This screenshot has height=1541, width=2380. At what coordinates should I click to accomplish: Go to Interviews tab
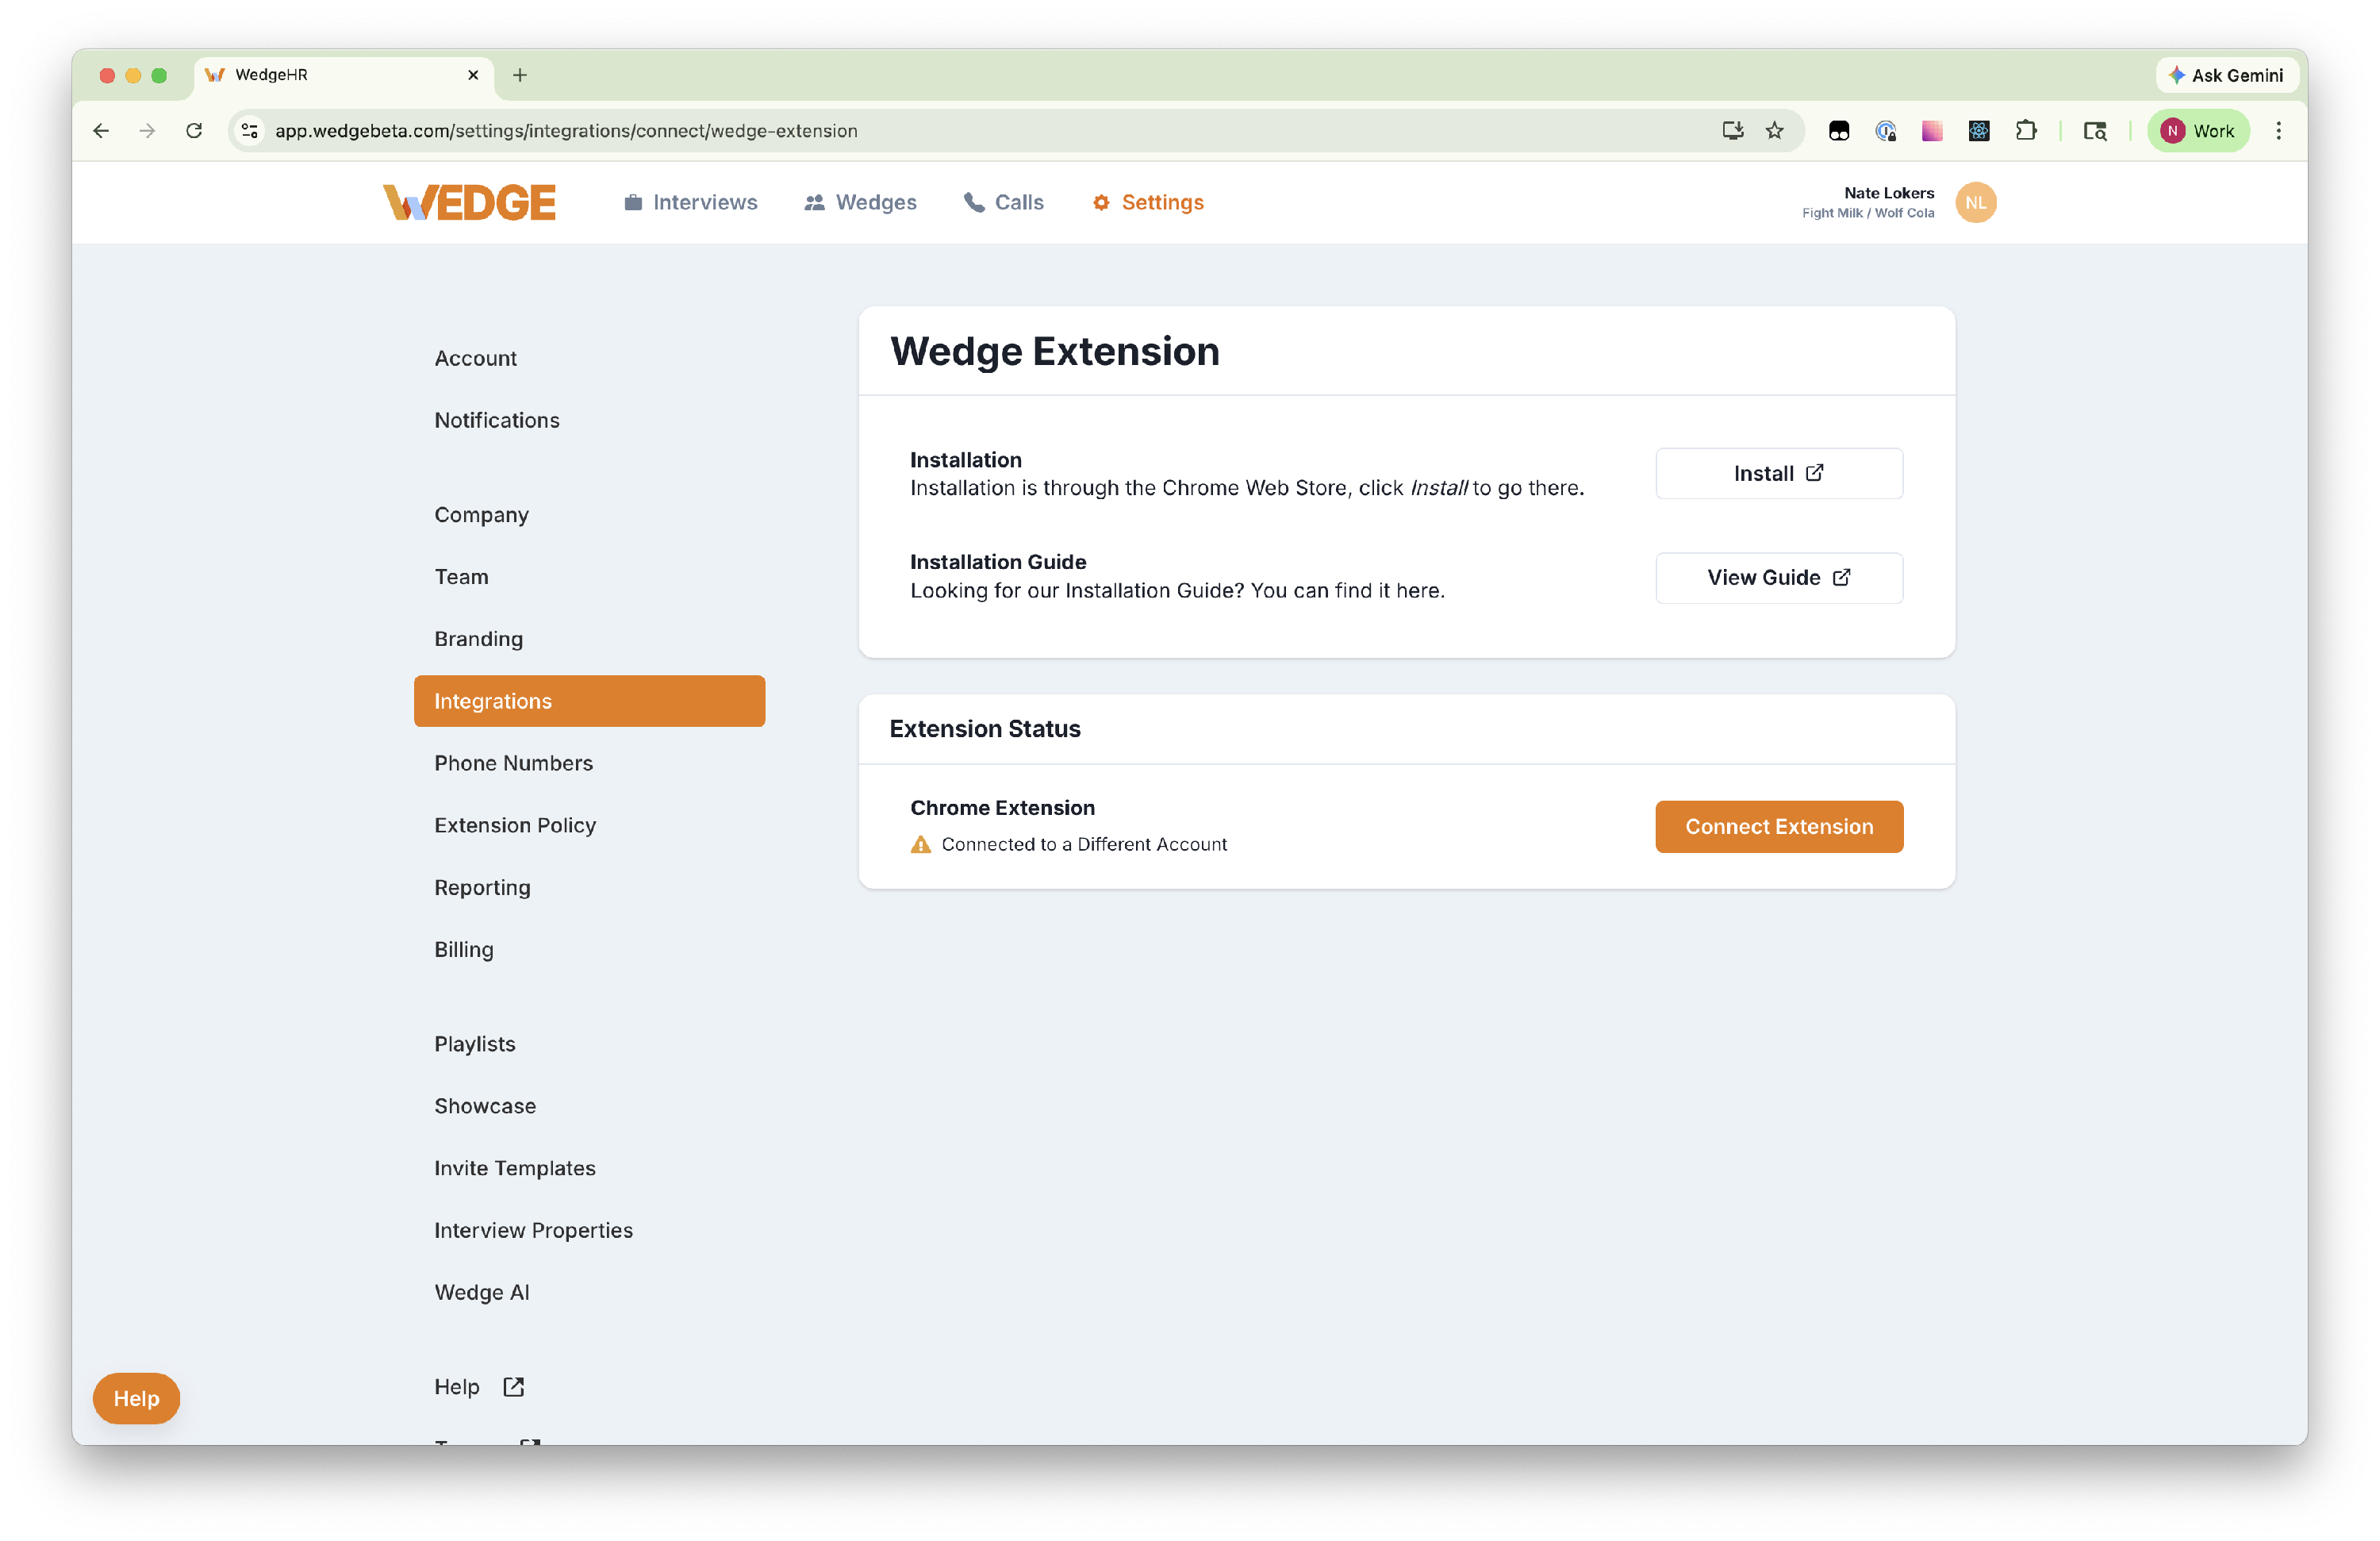point(690,202)
